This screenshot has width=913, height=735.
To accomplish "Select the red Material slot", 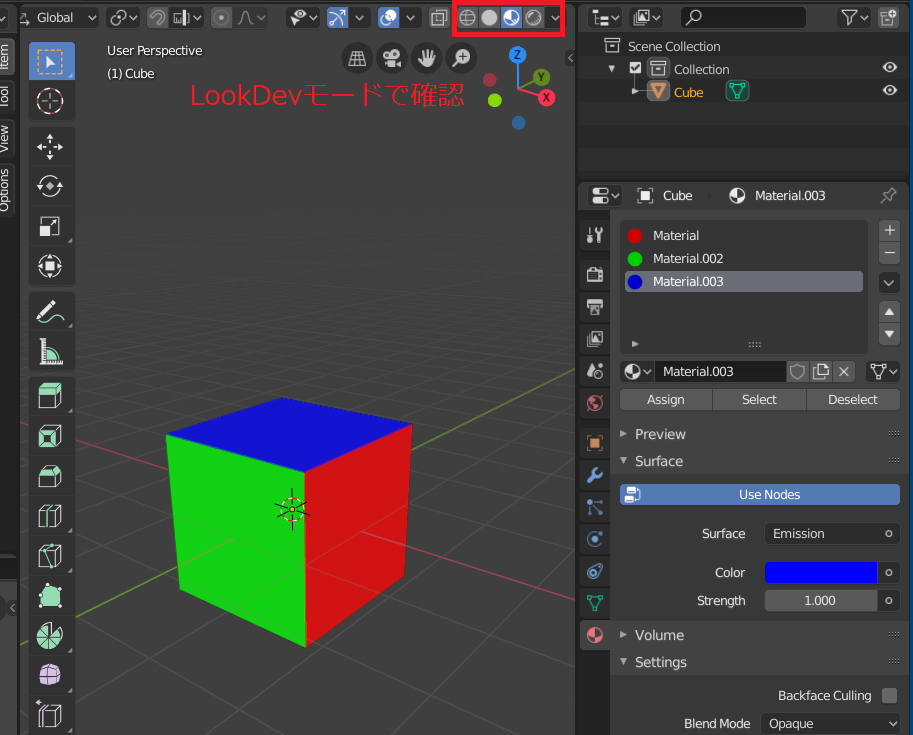I will 744,235.
